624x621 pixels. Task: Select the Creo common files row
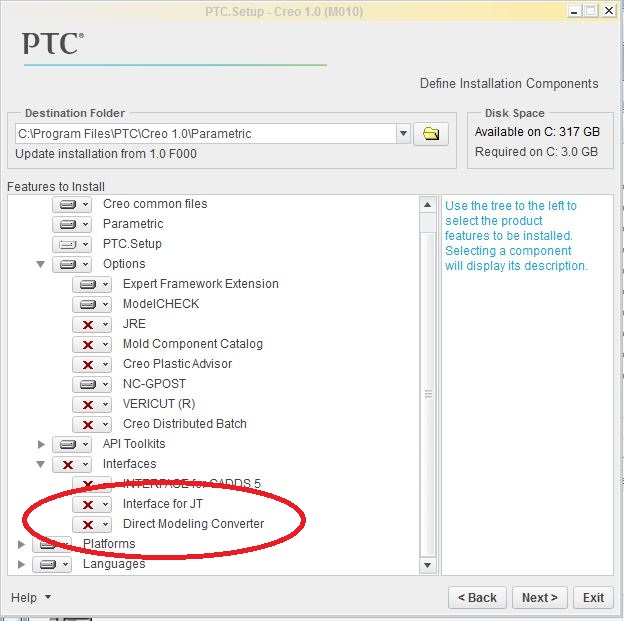tap(155, 204)
